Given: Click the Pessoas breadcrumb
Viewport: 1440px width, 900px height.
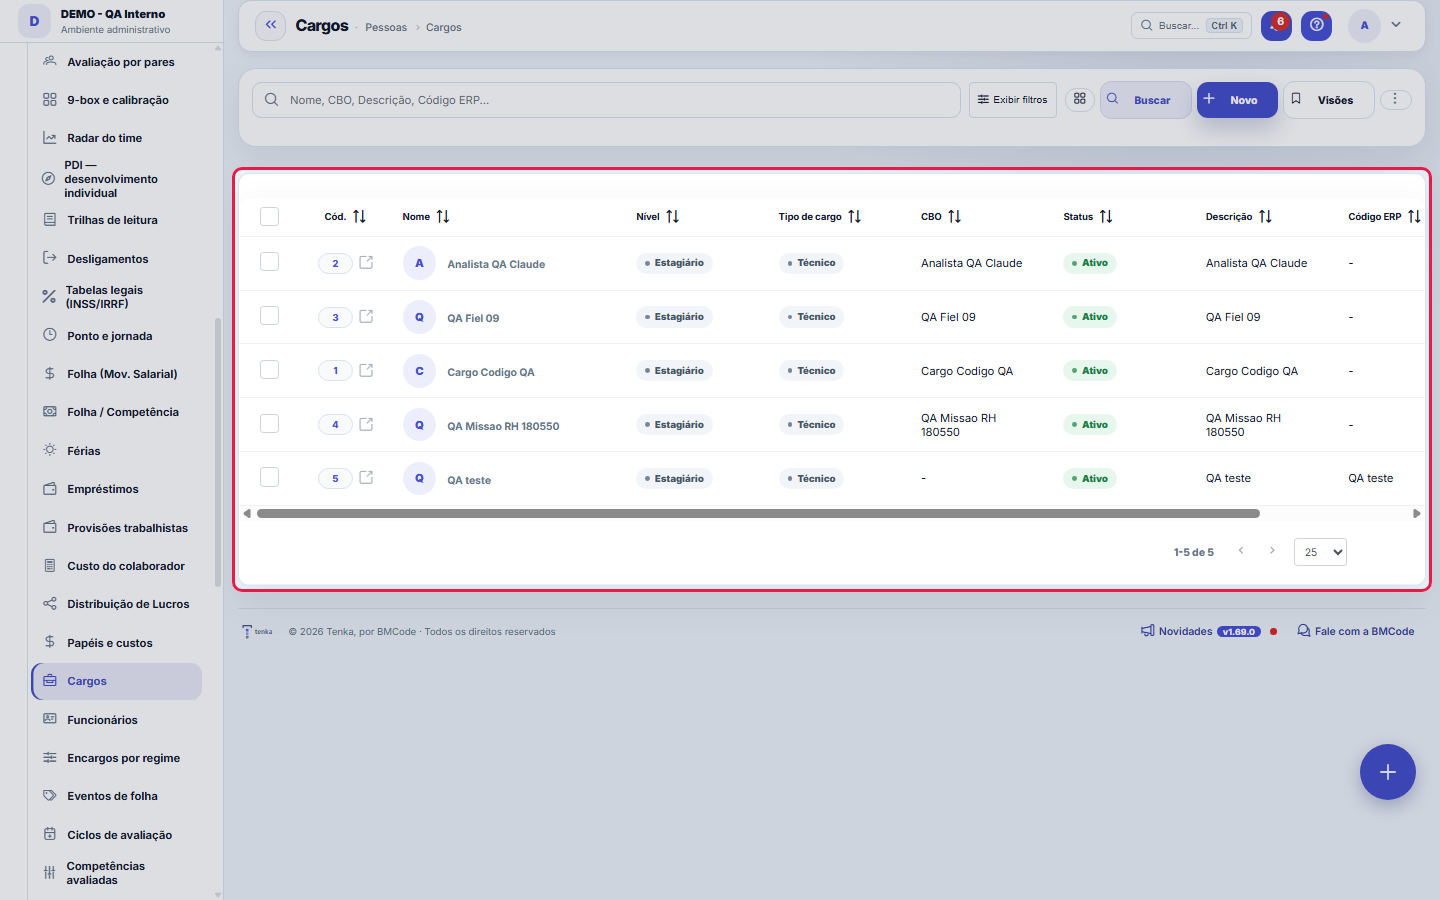Looking at the screenshot, I should (x=386, y=27).
